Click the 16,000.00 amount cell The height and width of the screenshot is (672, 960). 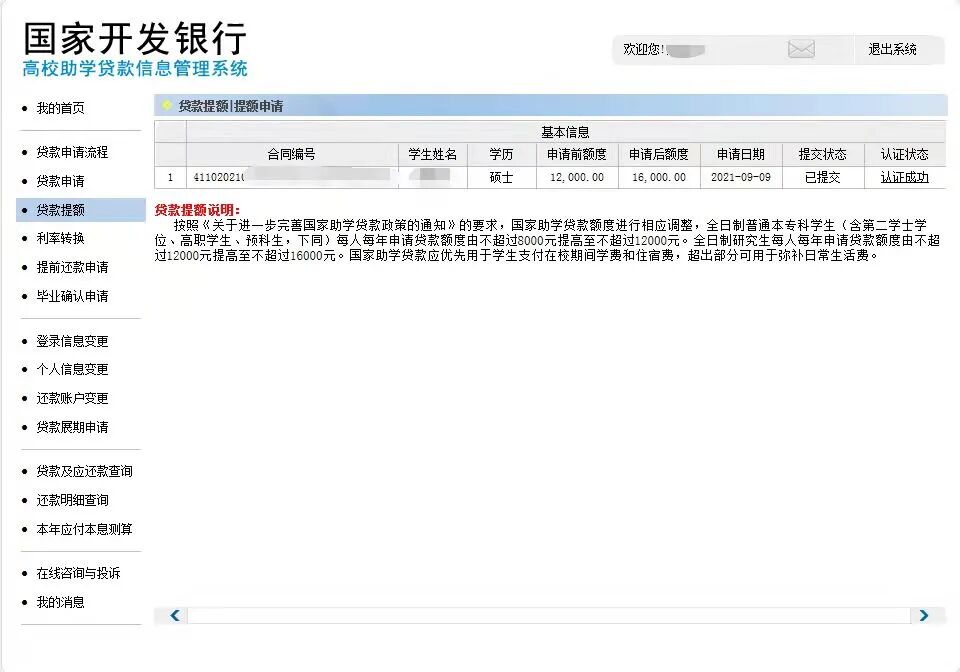pyautogui.click(x=659, y=177)
